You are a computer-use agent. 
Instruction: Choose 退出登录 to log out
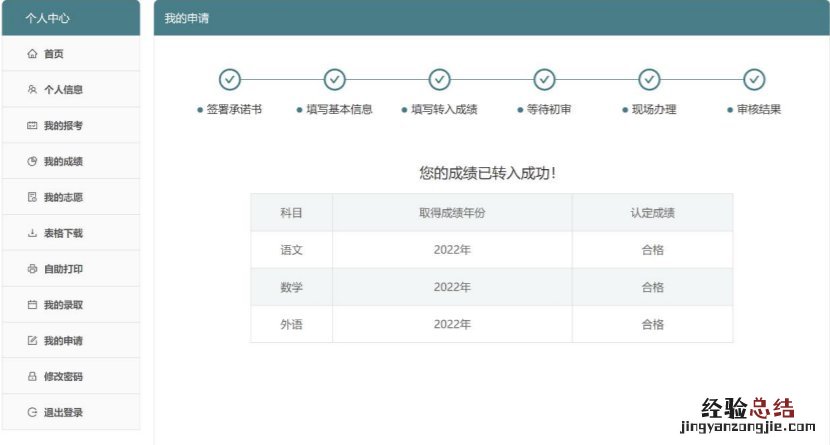pyautogui.click(x=71, y=412)
